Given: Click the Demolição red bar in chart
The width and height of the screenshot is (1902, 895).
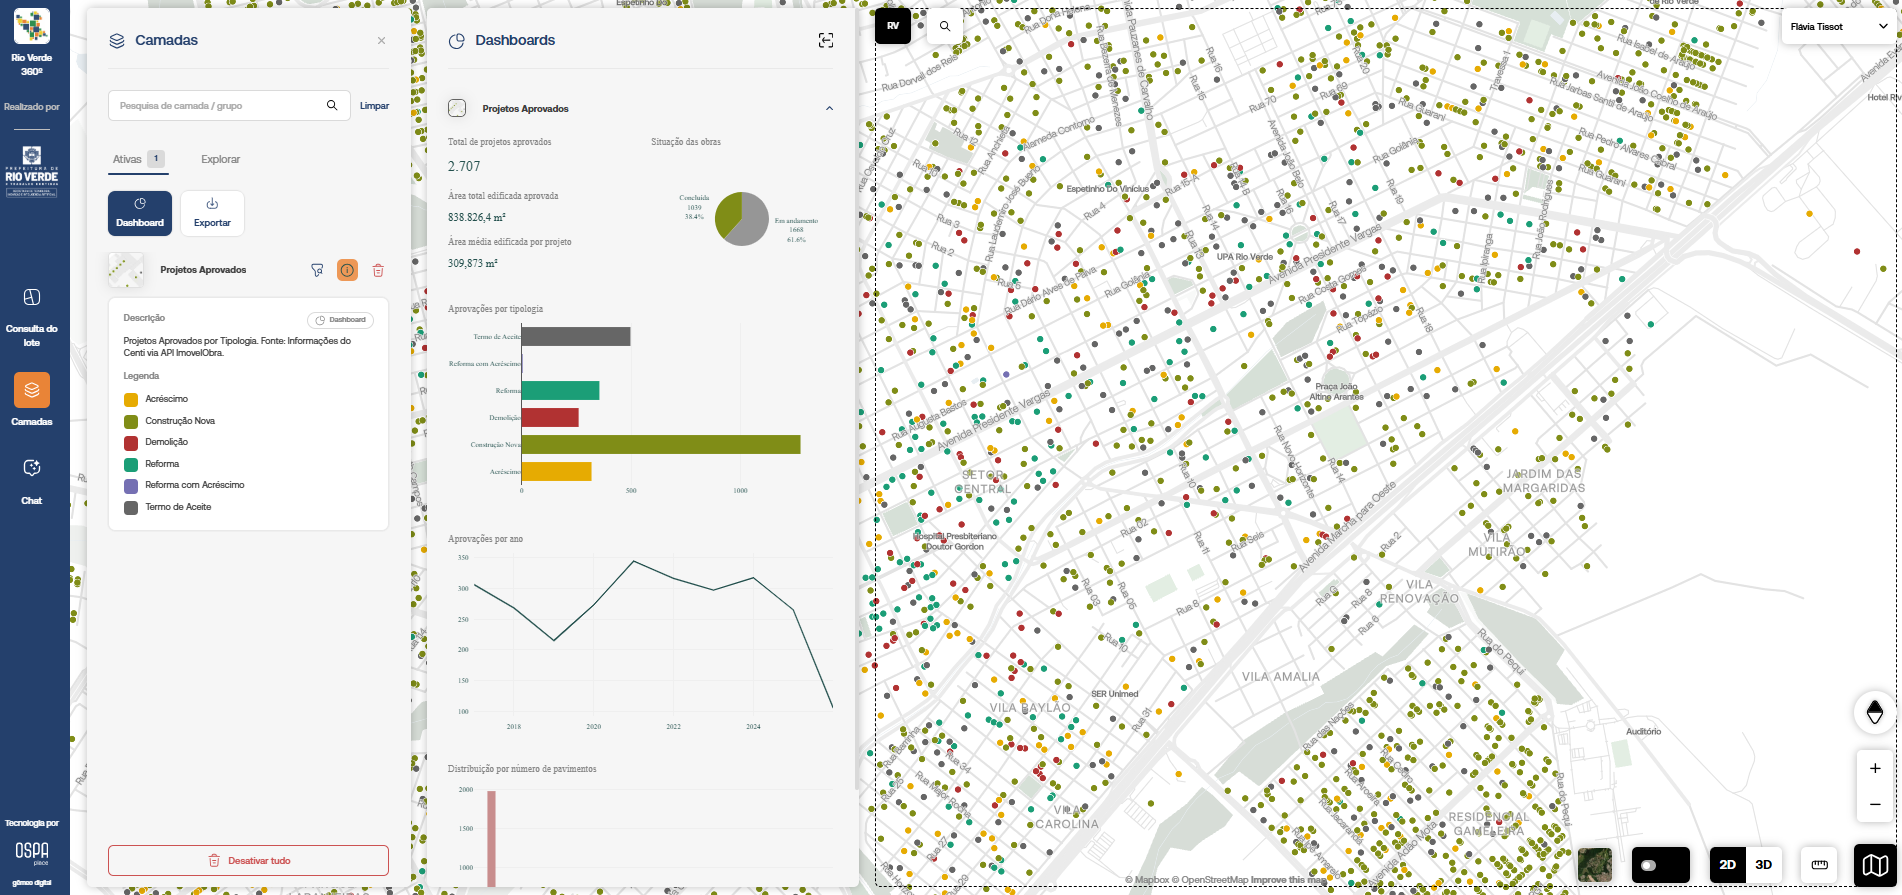Looking at the screenshot, I should (550, 417).
